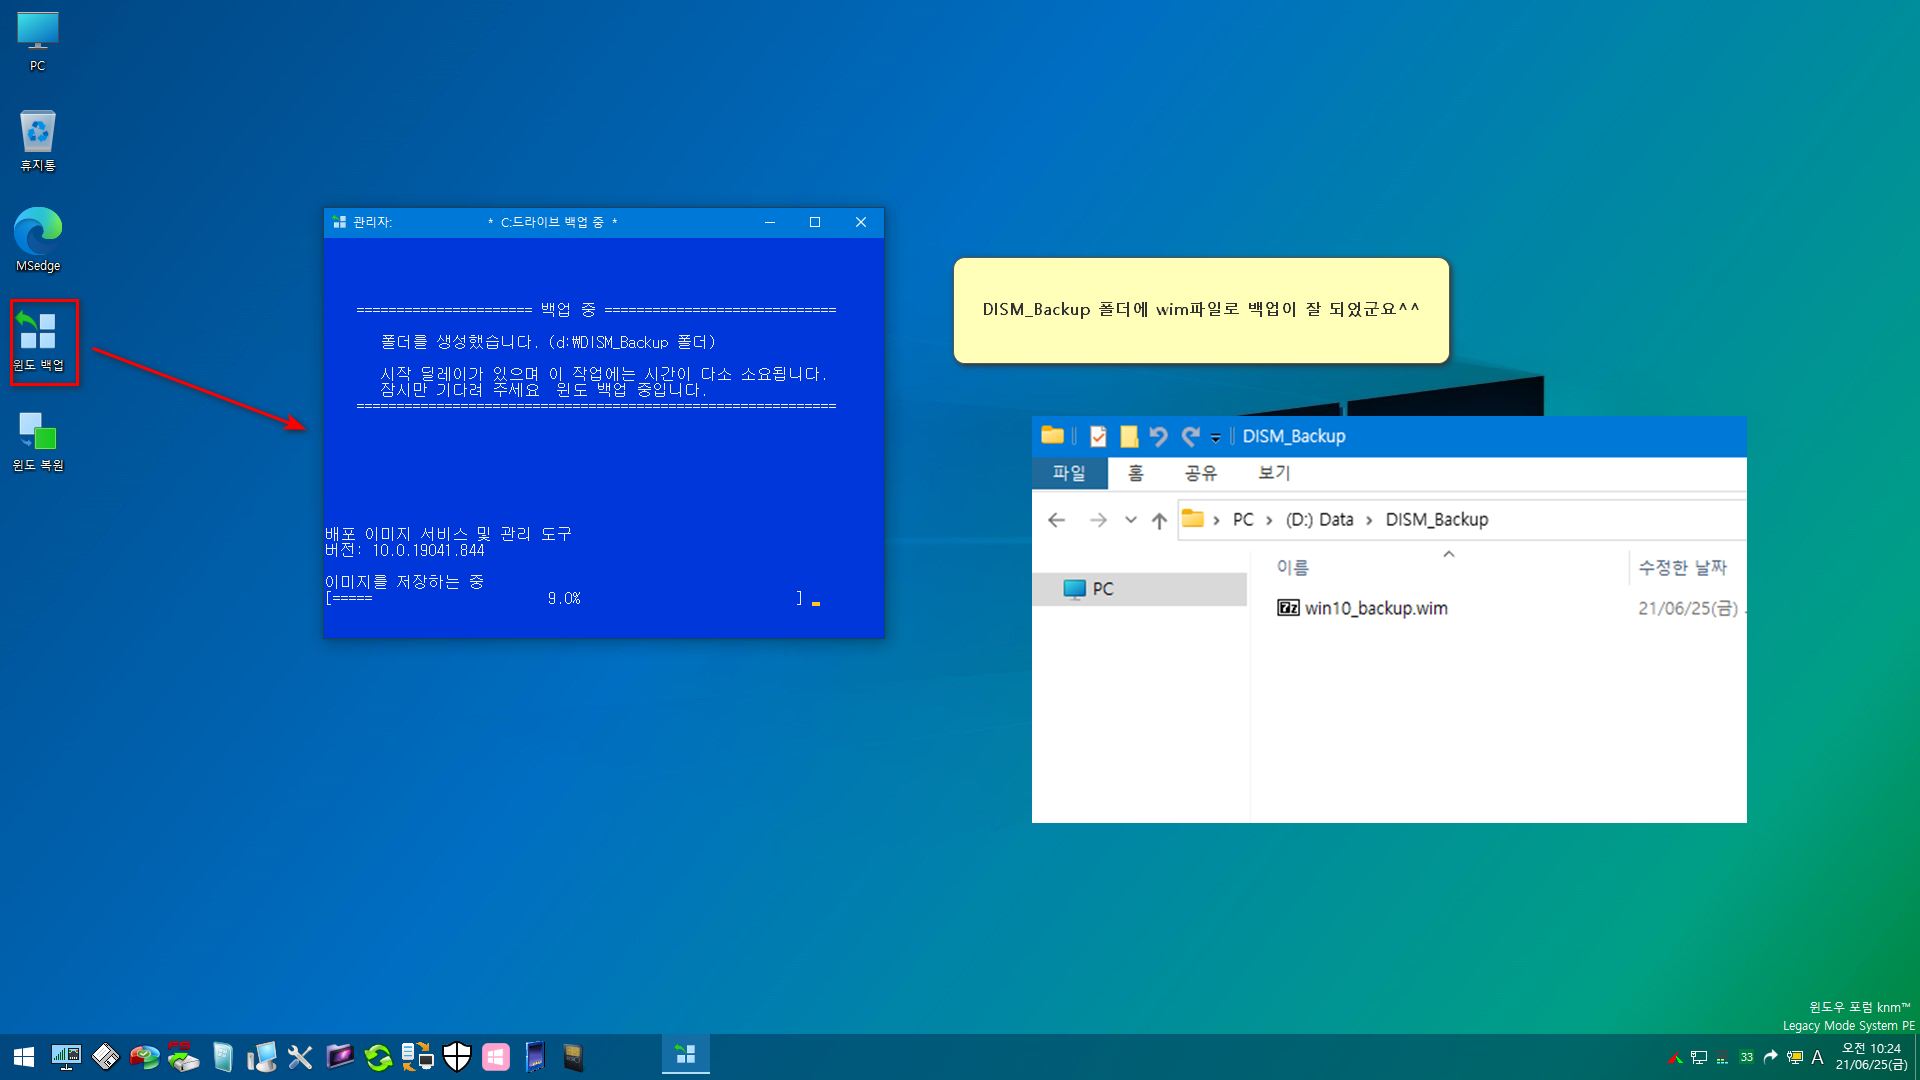Open the PC desktop icon
The height and width of the screenshot is (1080, 1920).
37,42
